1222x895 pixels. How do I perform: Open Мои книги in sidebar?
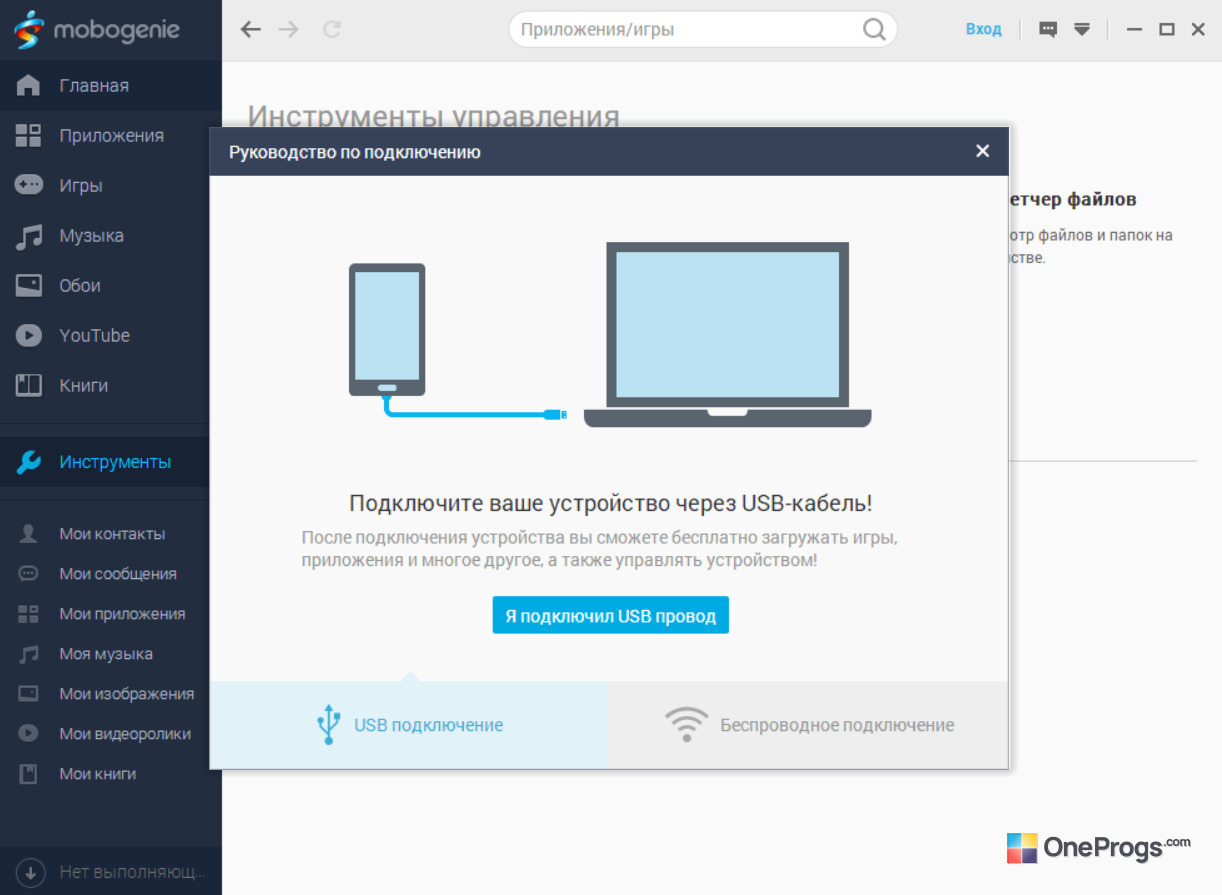(x=110, y=774)
